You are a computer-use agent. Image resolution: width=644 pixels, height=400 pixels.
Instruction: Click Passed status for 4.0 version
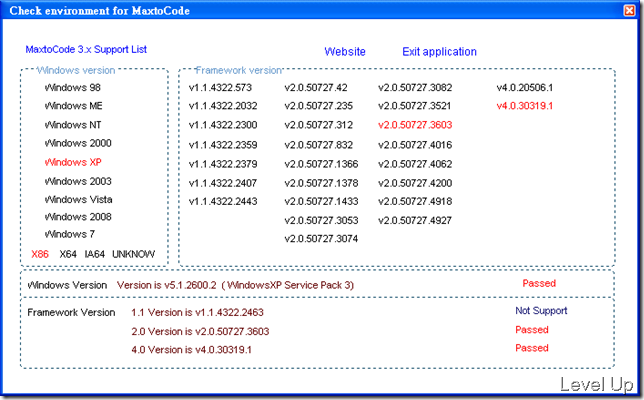pyautogui.click(x=532, y=348)
